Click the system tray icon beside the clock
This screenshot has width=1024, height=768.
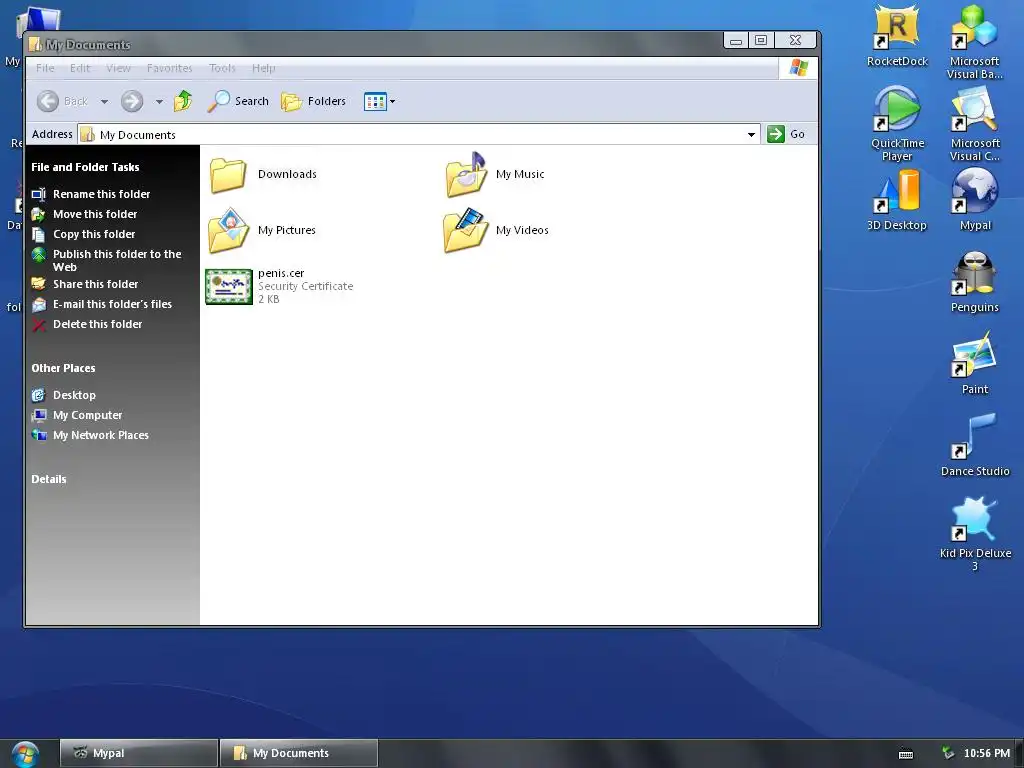(948, 753)
